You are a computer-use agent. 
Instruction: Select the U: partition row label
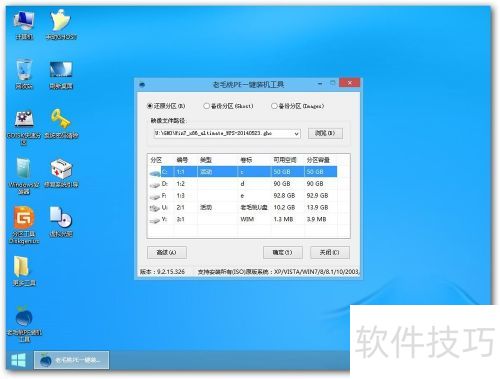tap(165, 207)
